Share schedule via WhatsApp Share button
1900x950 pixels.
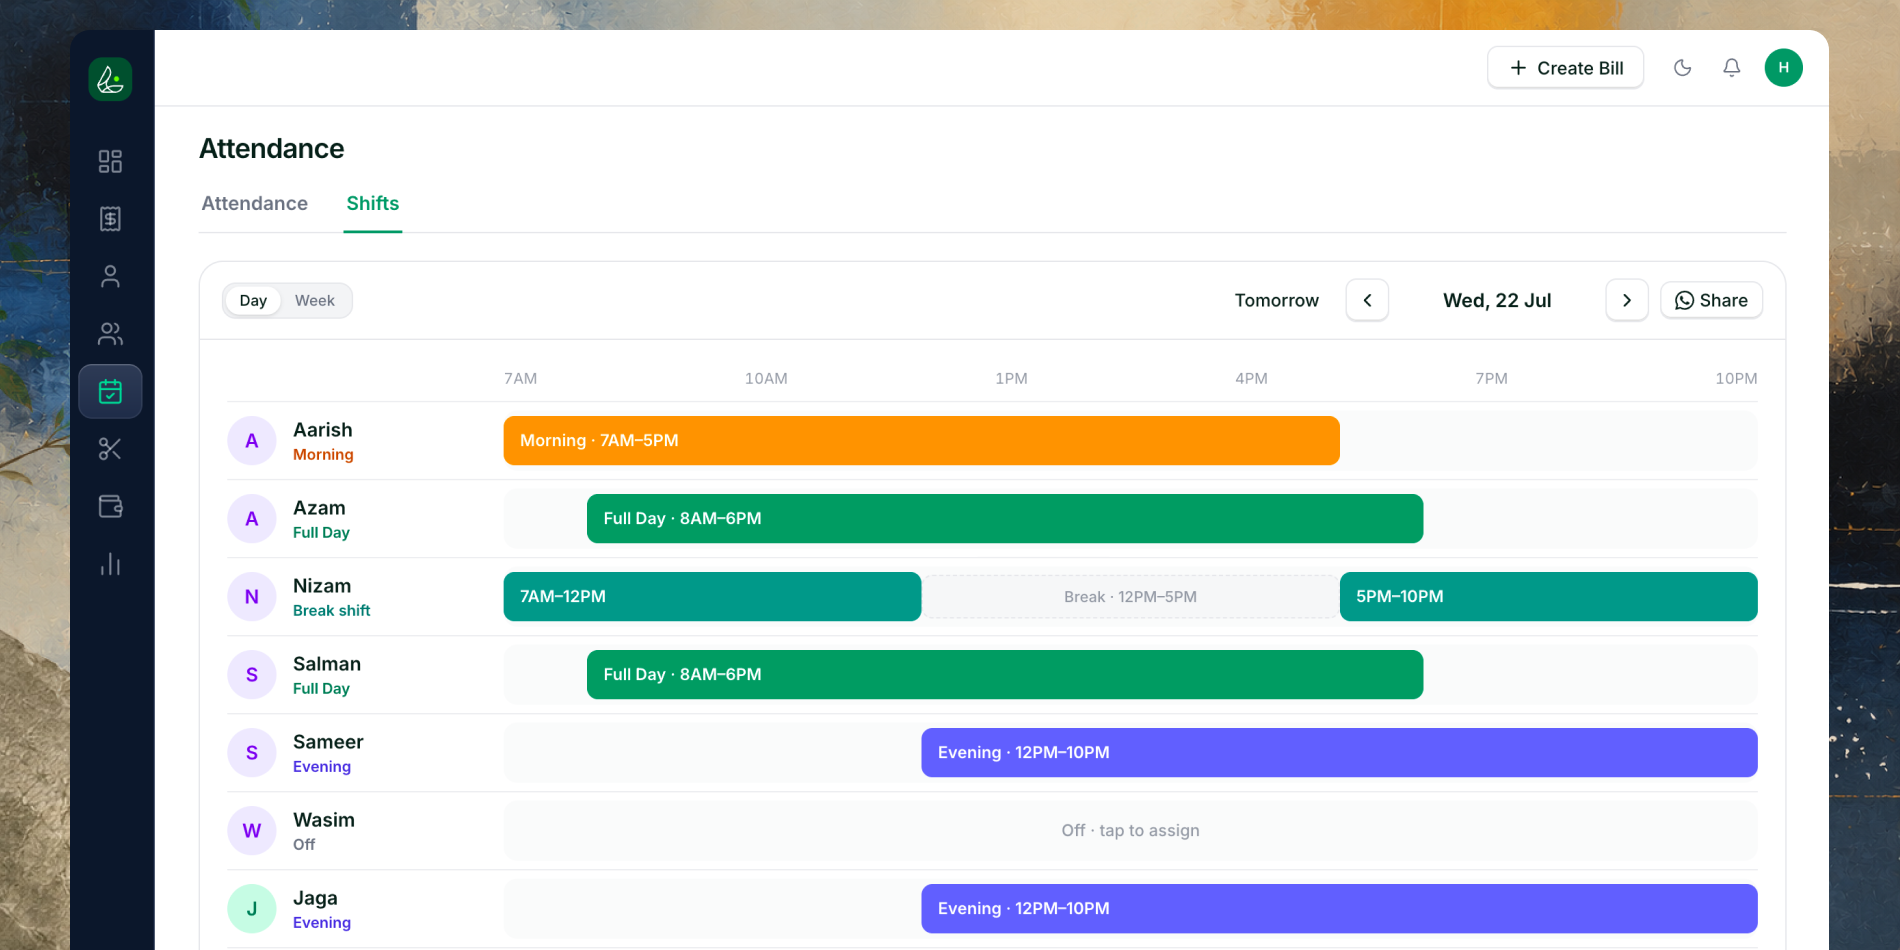click(x=1711, y=300)
